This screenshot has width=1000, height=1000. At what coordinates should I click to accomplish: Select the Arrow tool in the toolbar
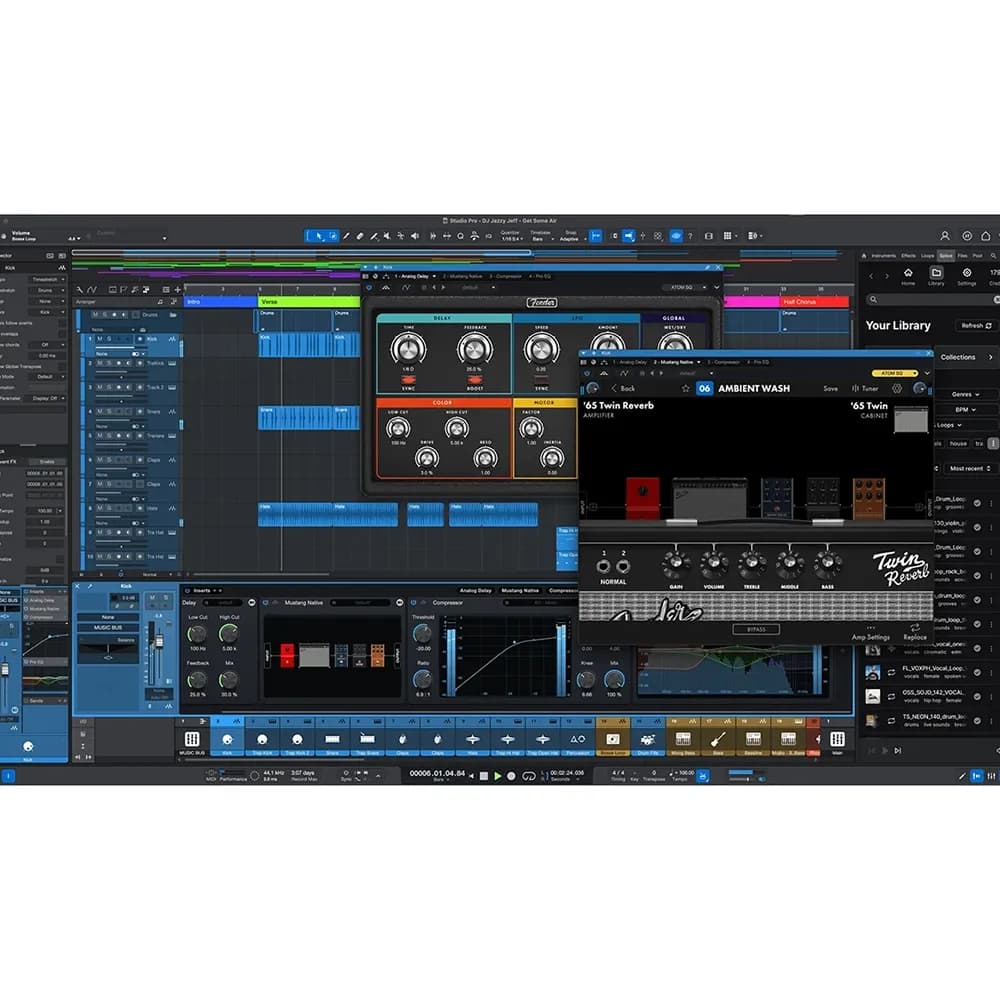pos(319,236)
